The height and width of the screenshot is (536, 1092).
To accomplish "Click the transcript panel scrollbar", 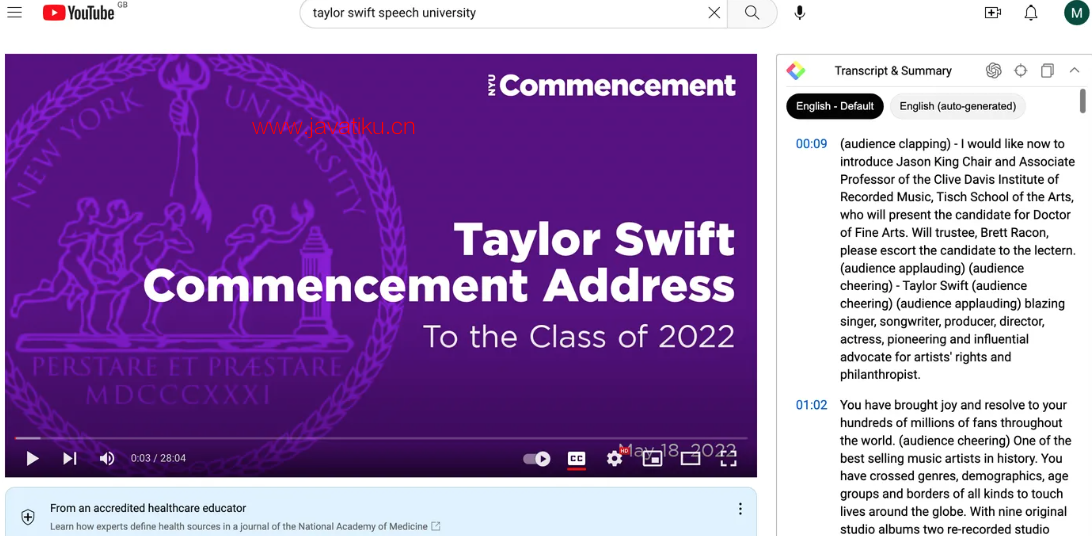I will [1083, 101].
